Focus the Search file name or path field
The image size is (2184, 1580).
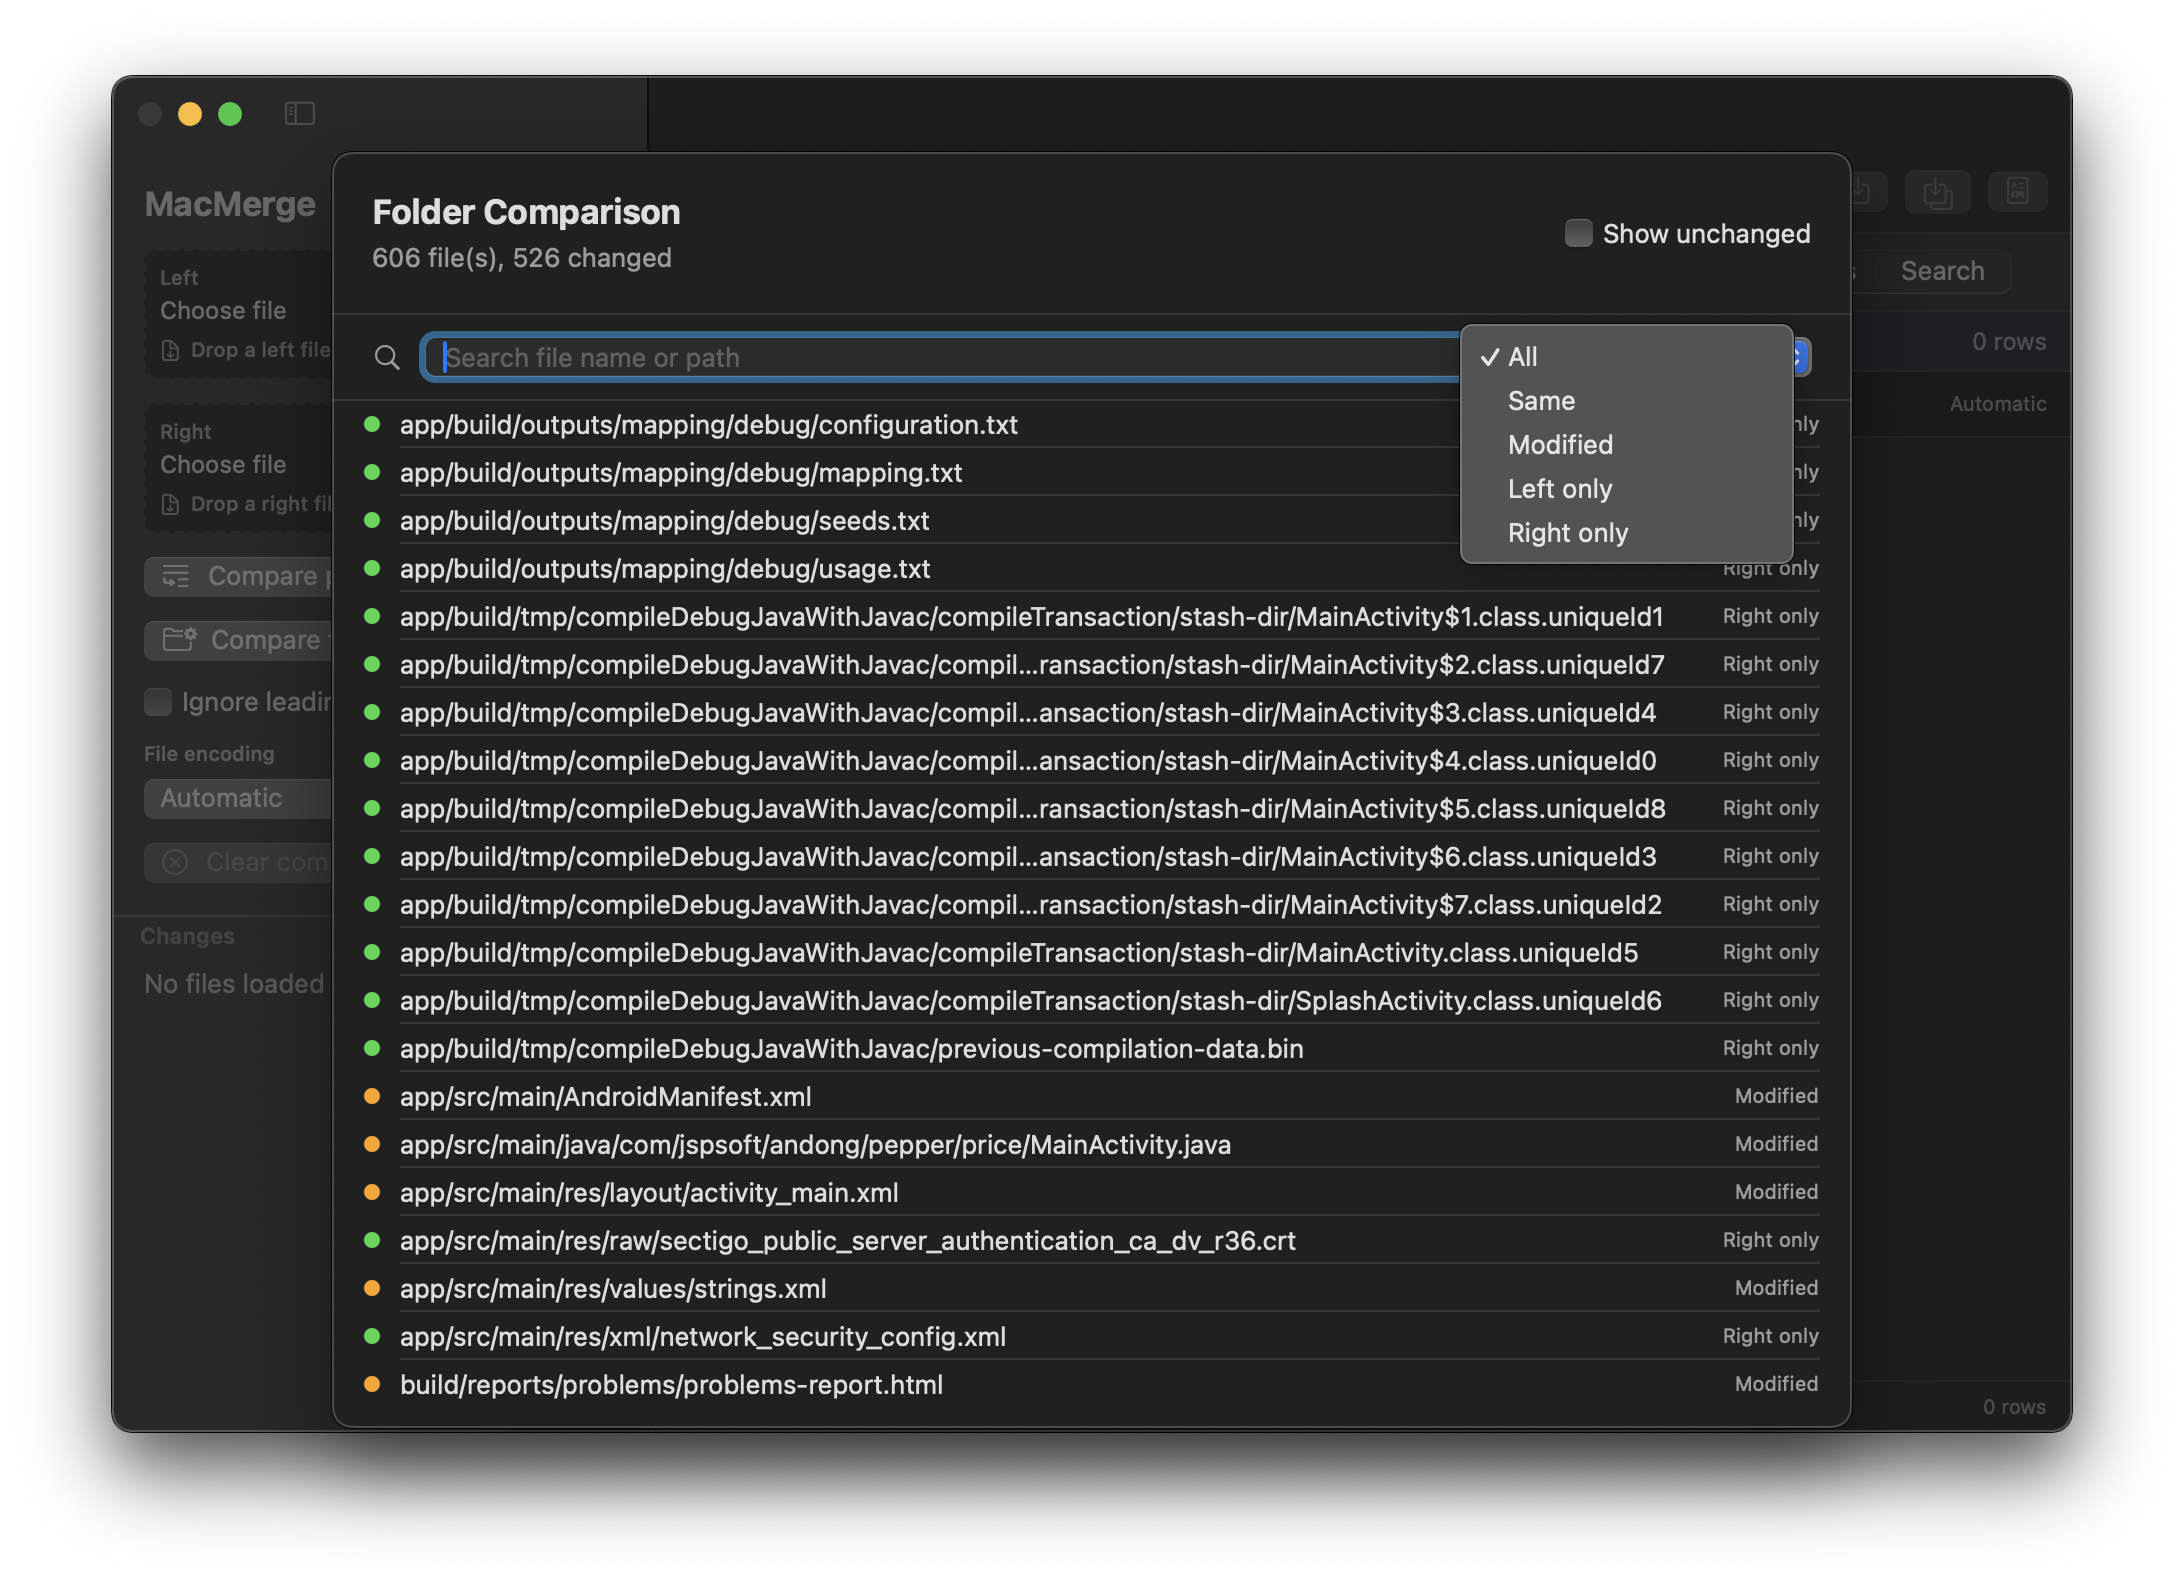[940, 357]
